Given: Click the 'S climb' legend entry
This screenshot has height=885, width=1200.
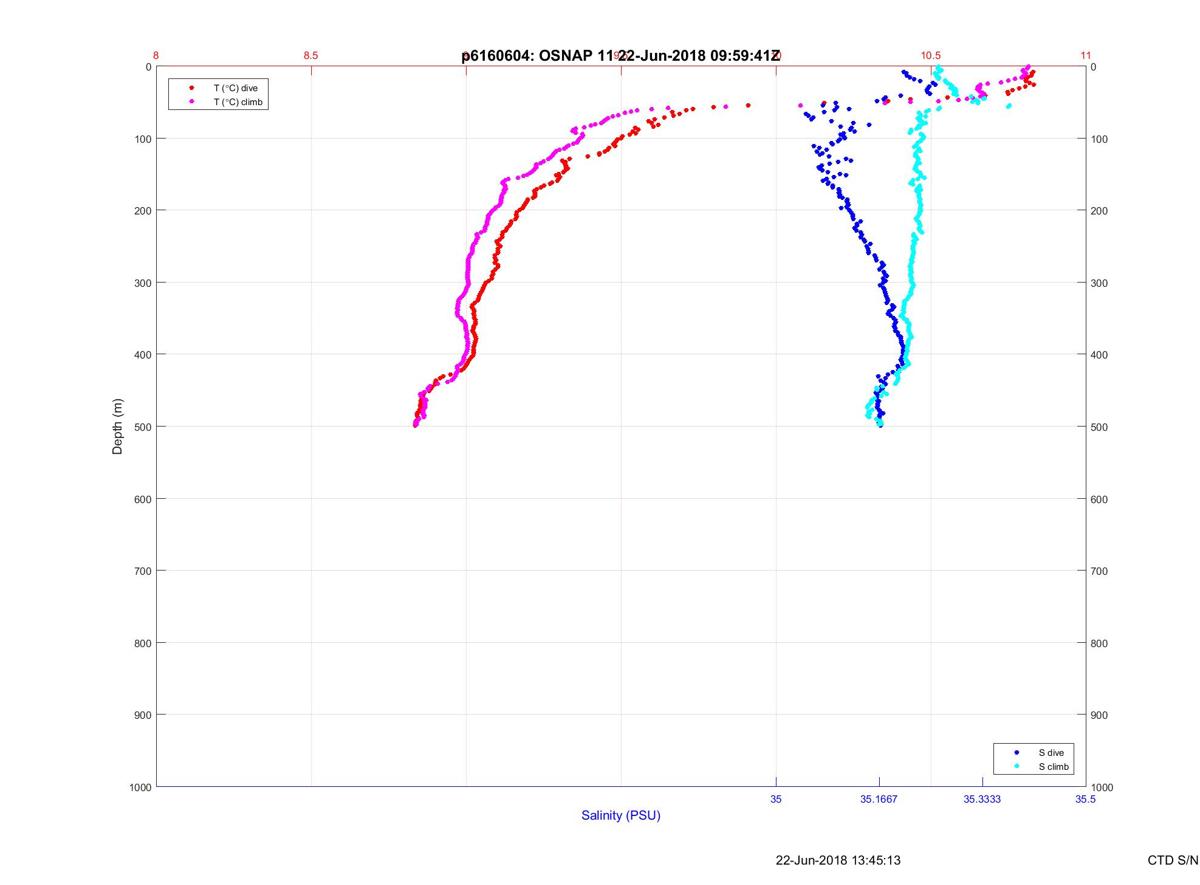Looking at the screenshot, I should pos(1053,766).
